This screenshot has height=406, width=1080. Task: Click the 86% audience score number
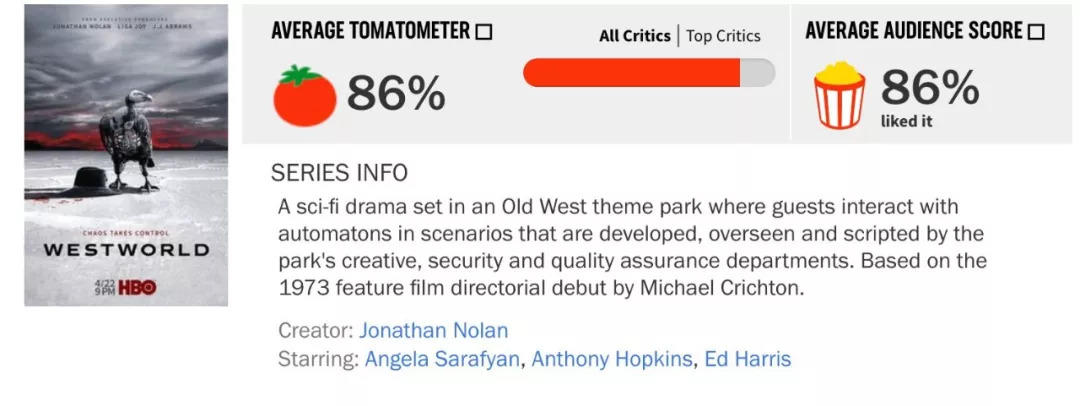pyautogui.click(x=930, y=88)
